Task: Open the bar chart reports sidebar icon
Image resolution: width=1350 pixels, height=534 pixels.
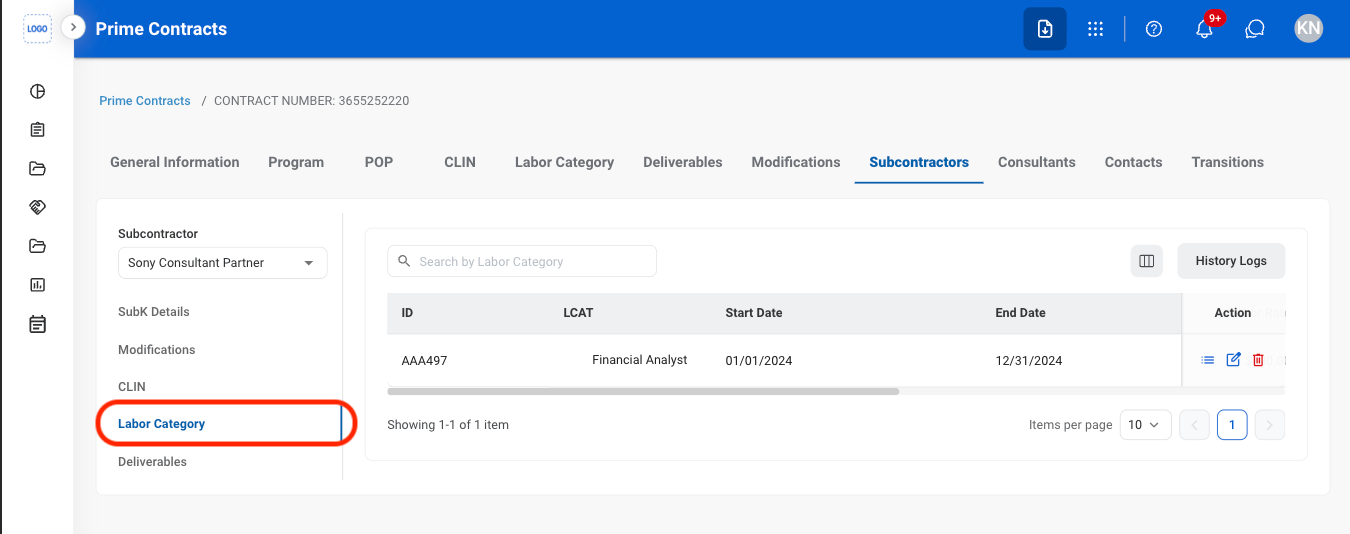Action: 37,285
